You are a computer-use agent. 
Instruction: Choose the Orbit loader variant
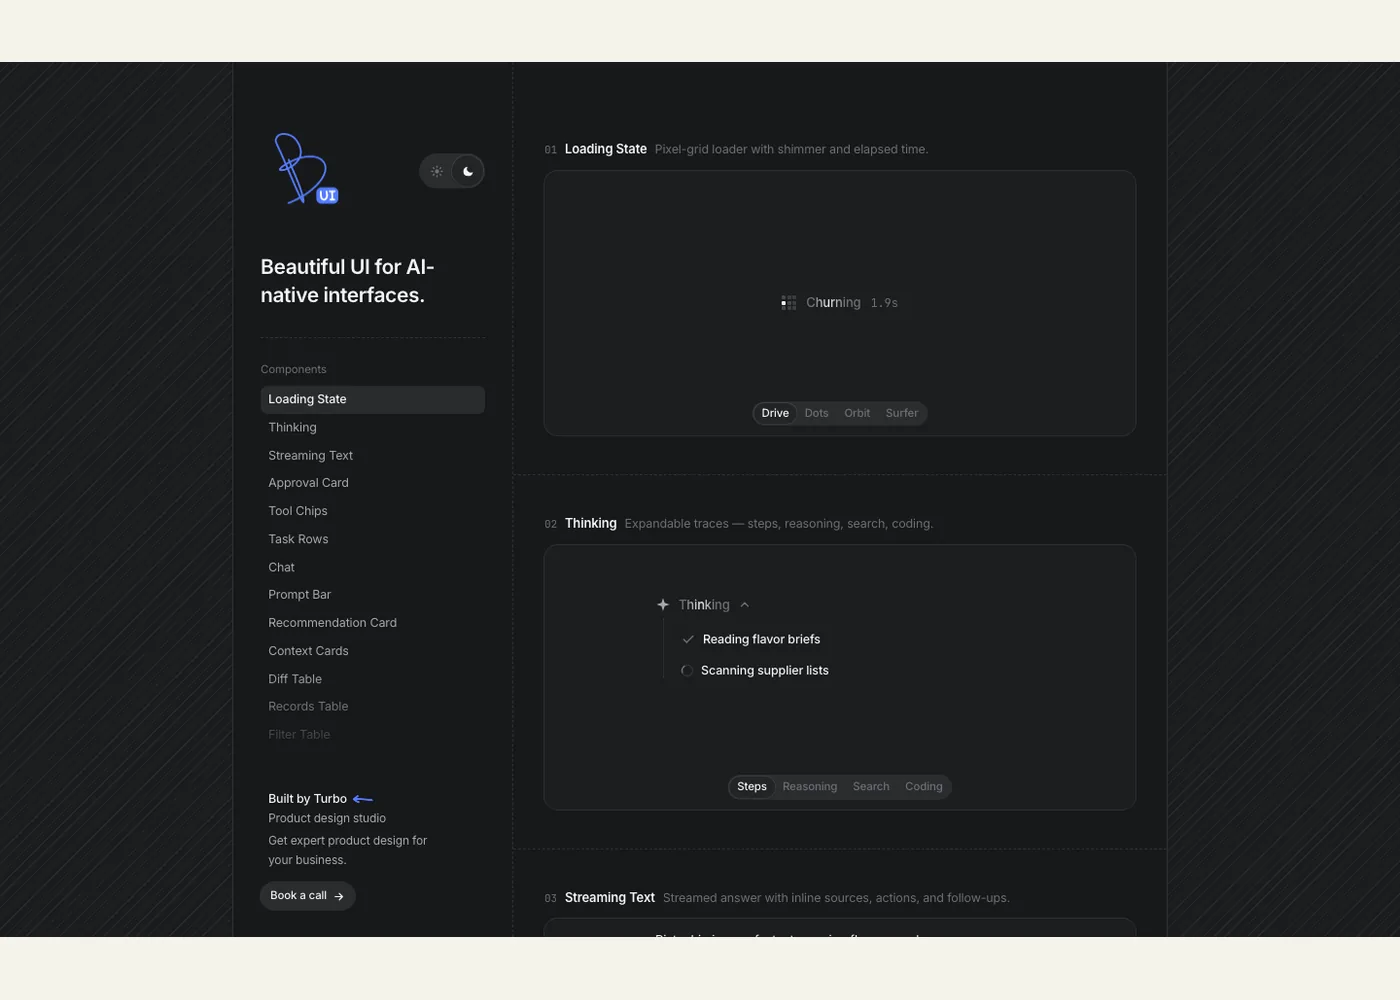click(x=857, y=413)
